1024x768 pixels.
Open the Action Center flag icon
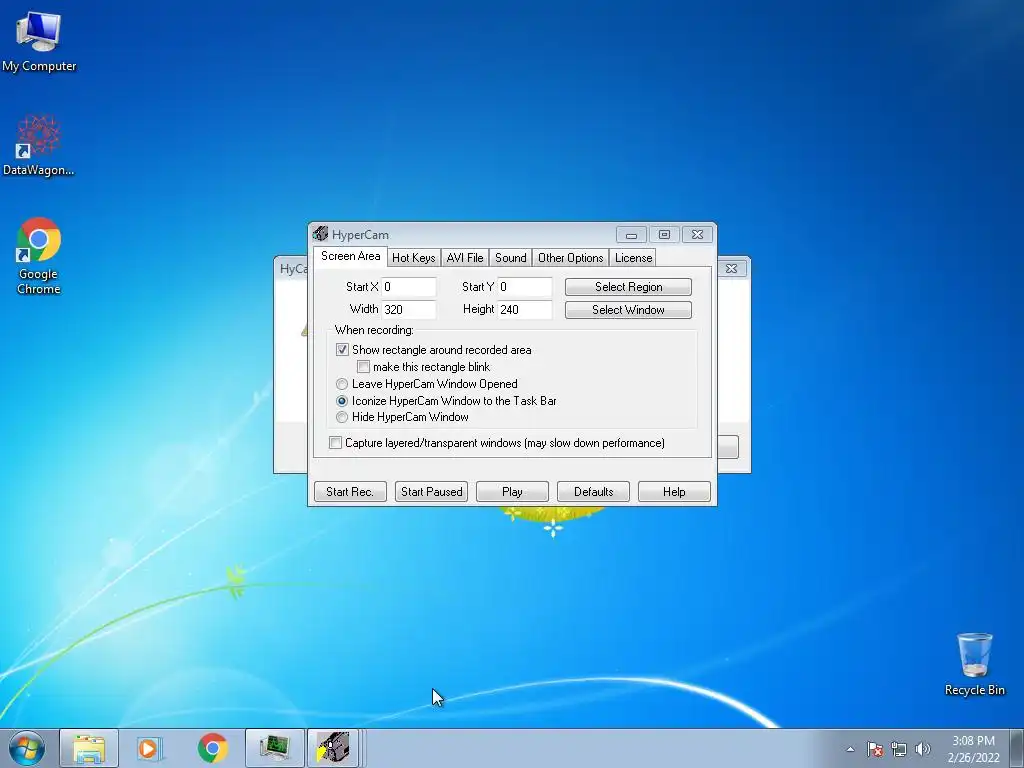[874, 749]
